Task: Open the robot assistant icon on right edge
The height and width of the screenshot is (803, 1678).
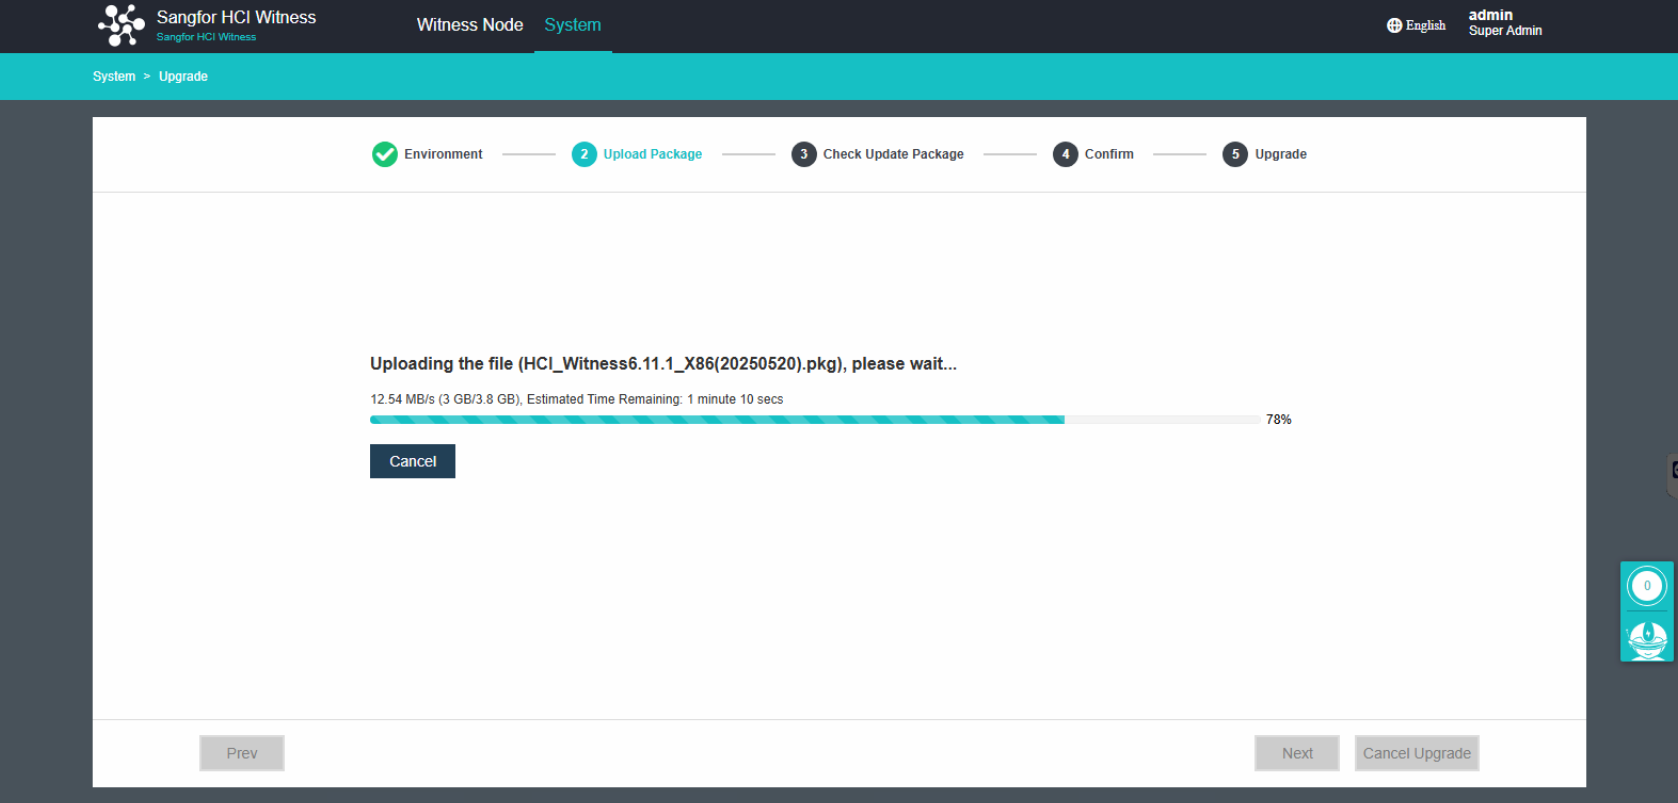Action: pyautogui.click(x=1647, y=638)
